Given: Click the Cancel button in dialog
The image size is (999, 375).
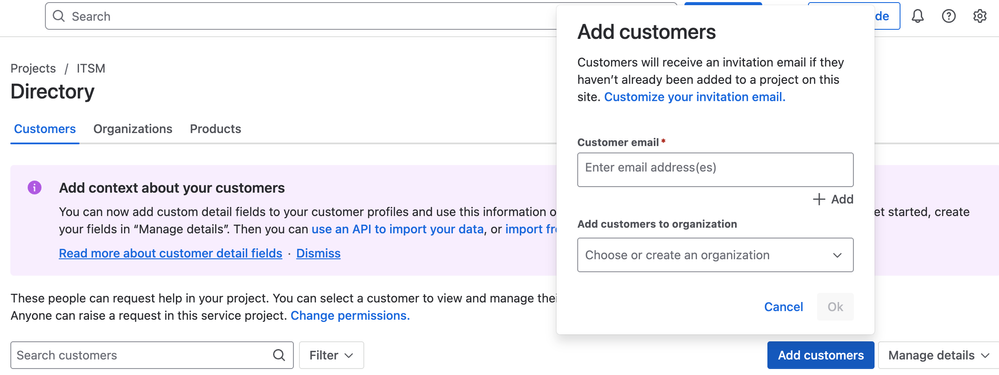Looking at the screenshot, I should click(784, 307).
